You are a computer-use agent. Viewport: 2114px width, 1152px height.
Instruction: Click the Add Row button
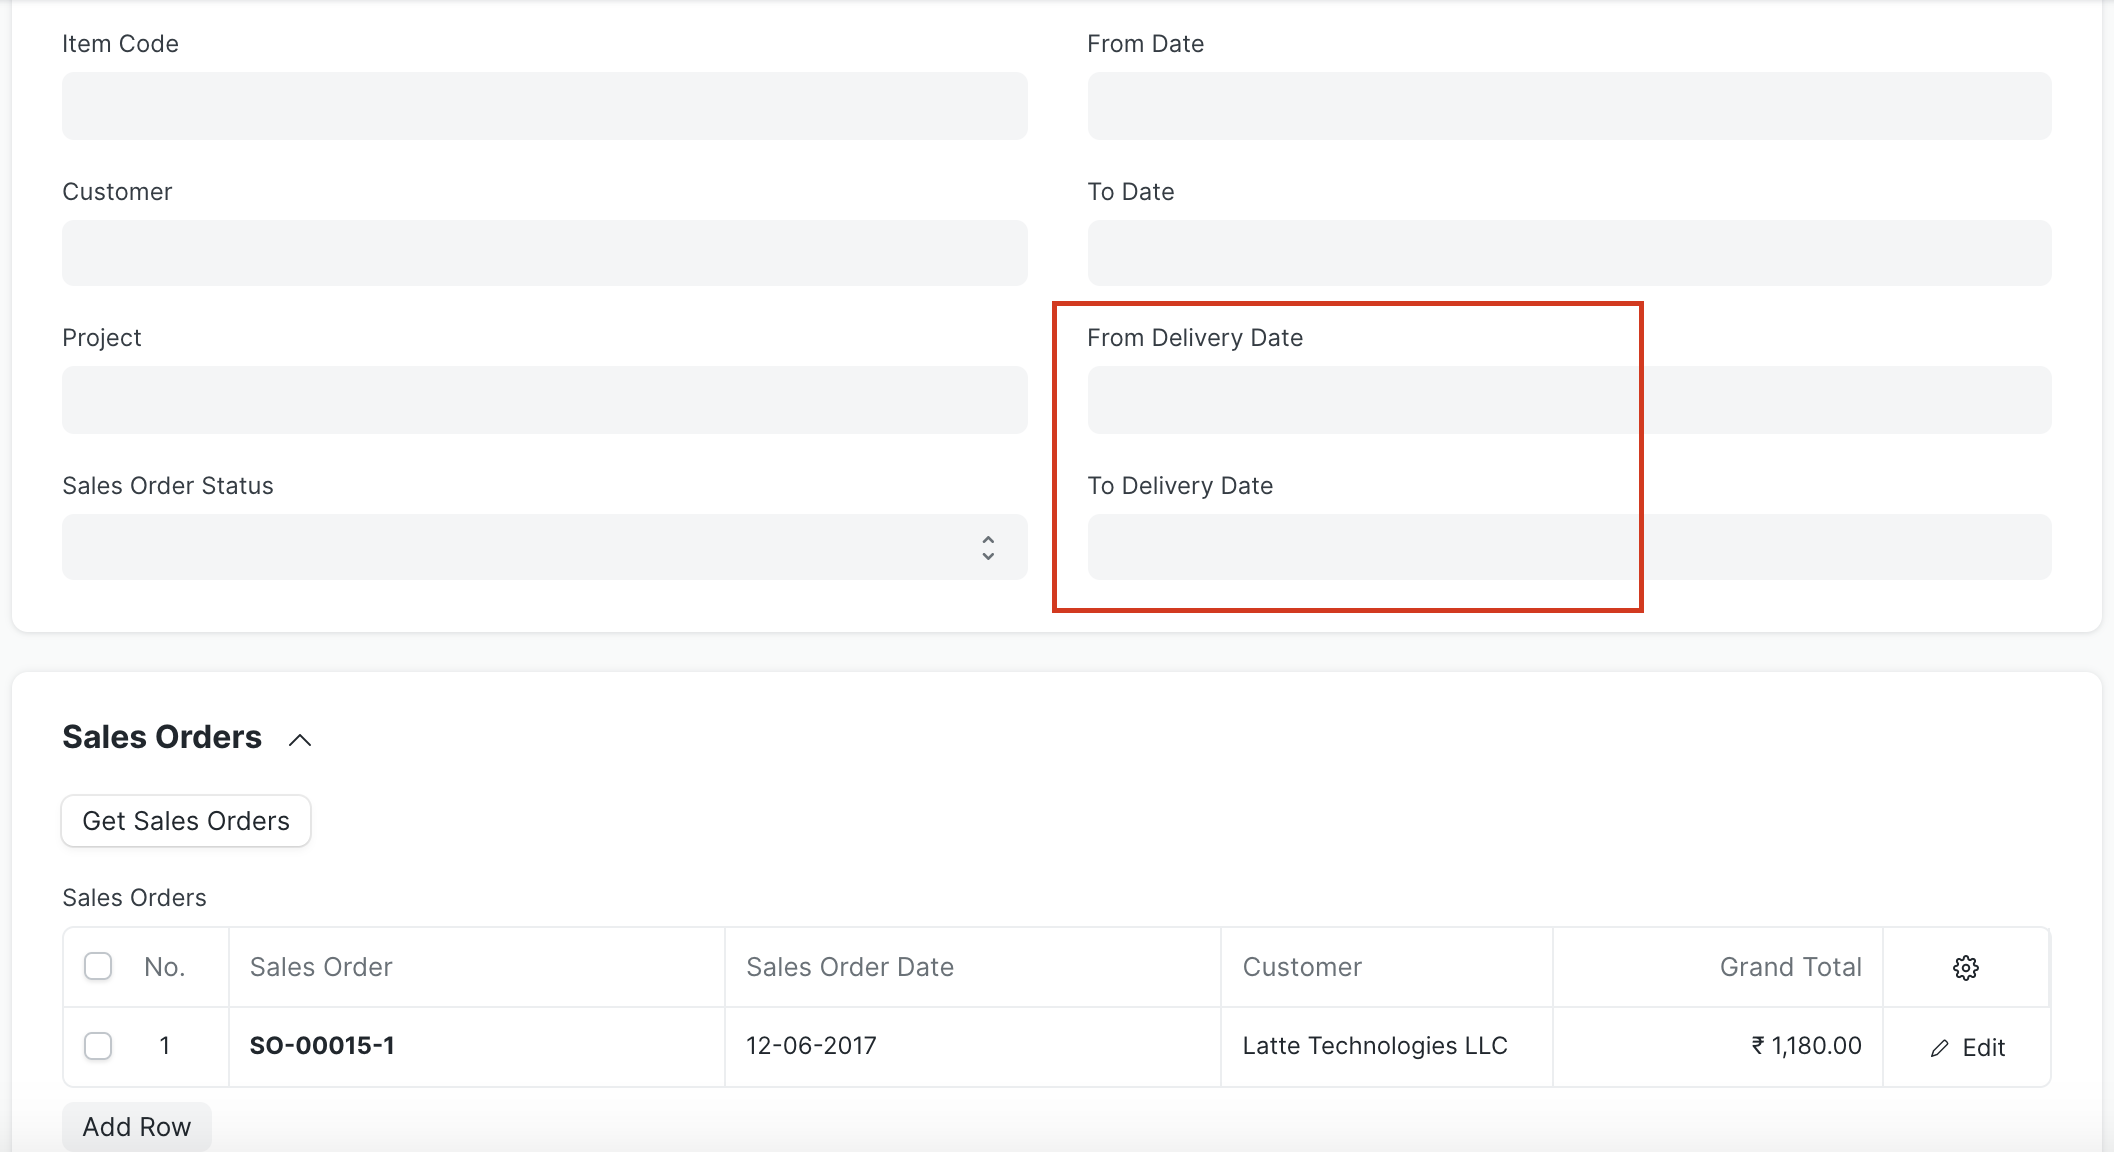(137, 1127)
